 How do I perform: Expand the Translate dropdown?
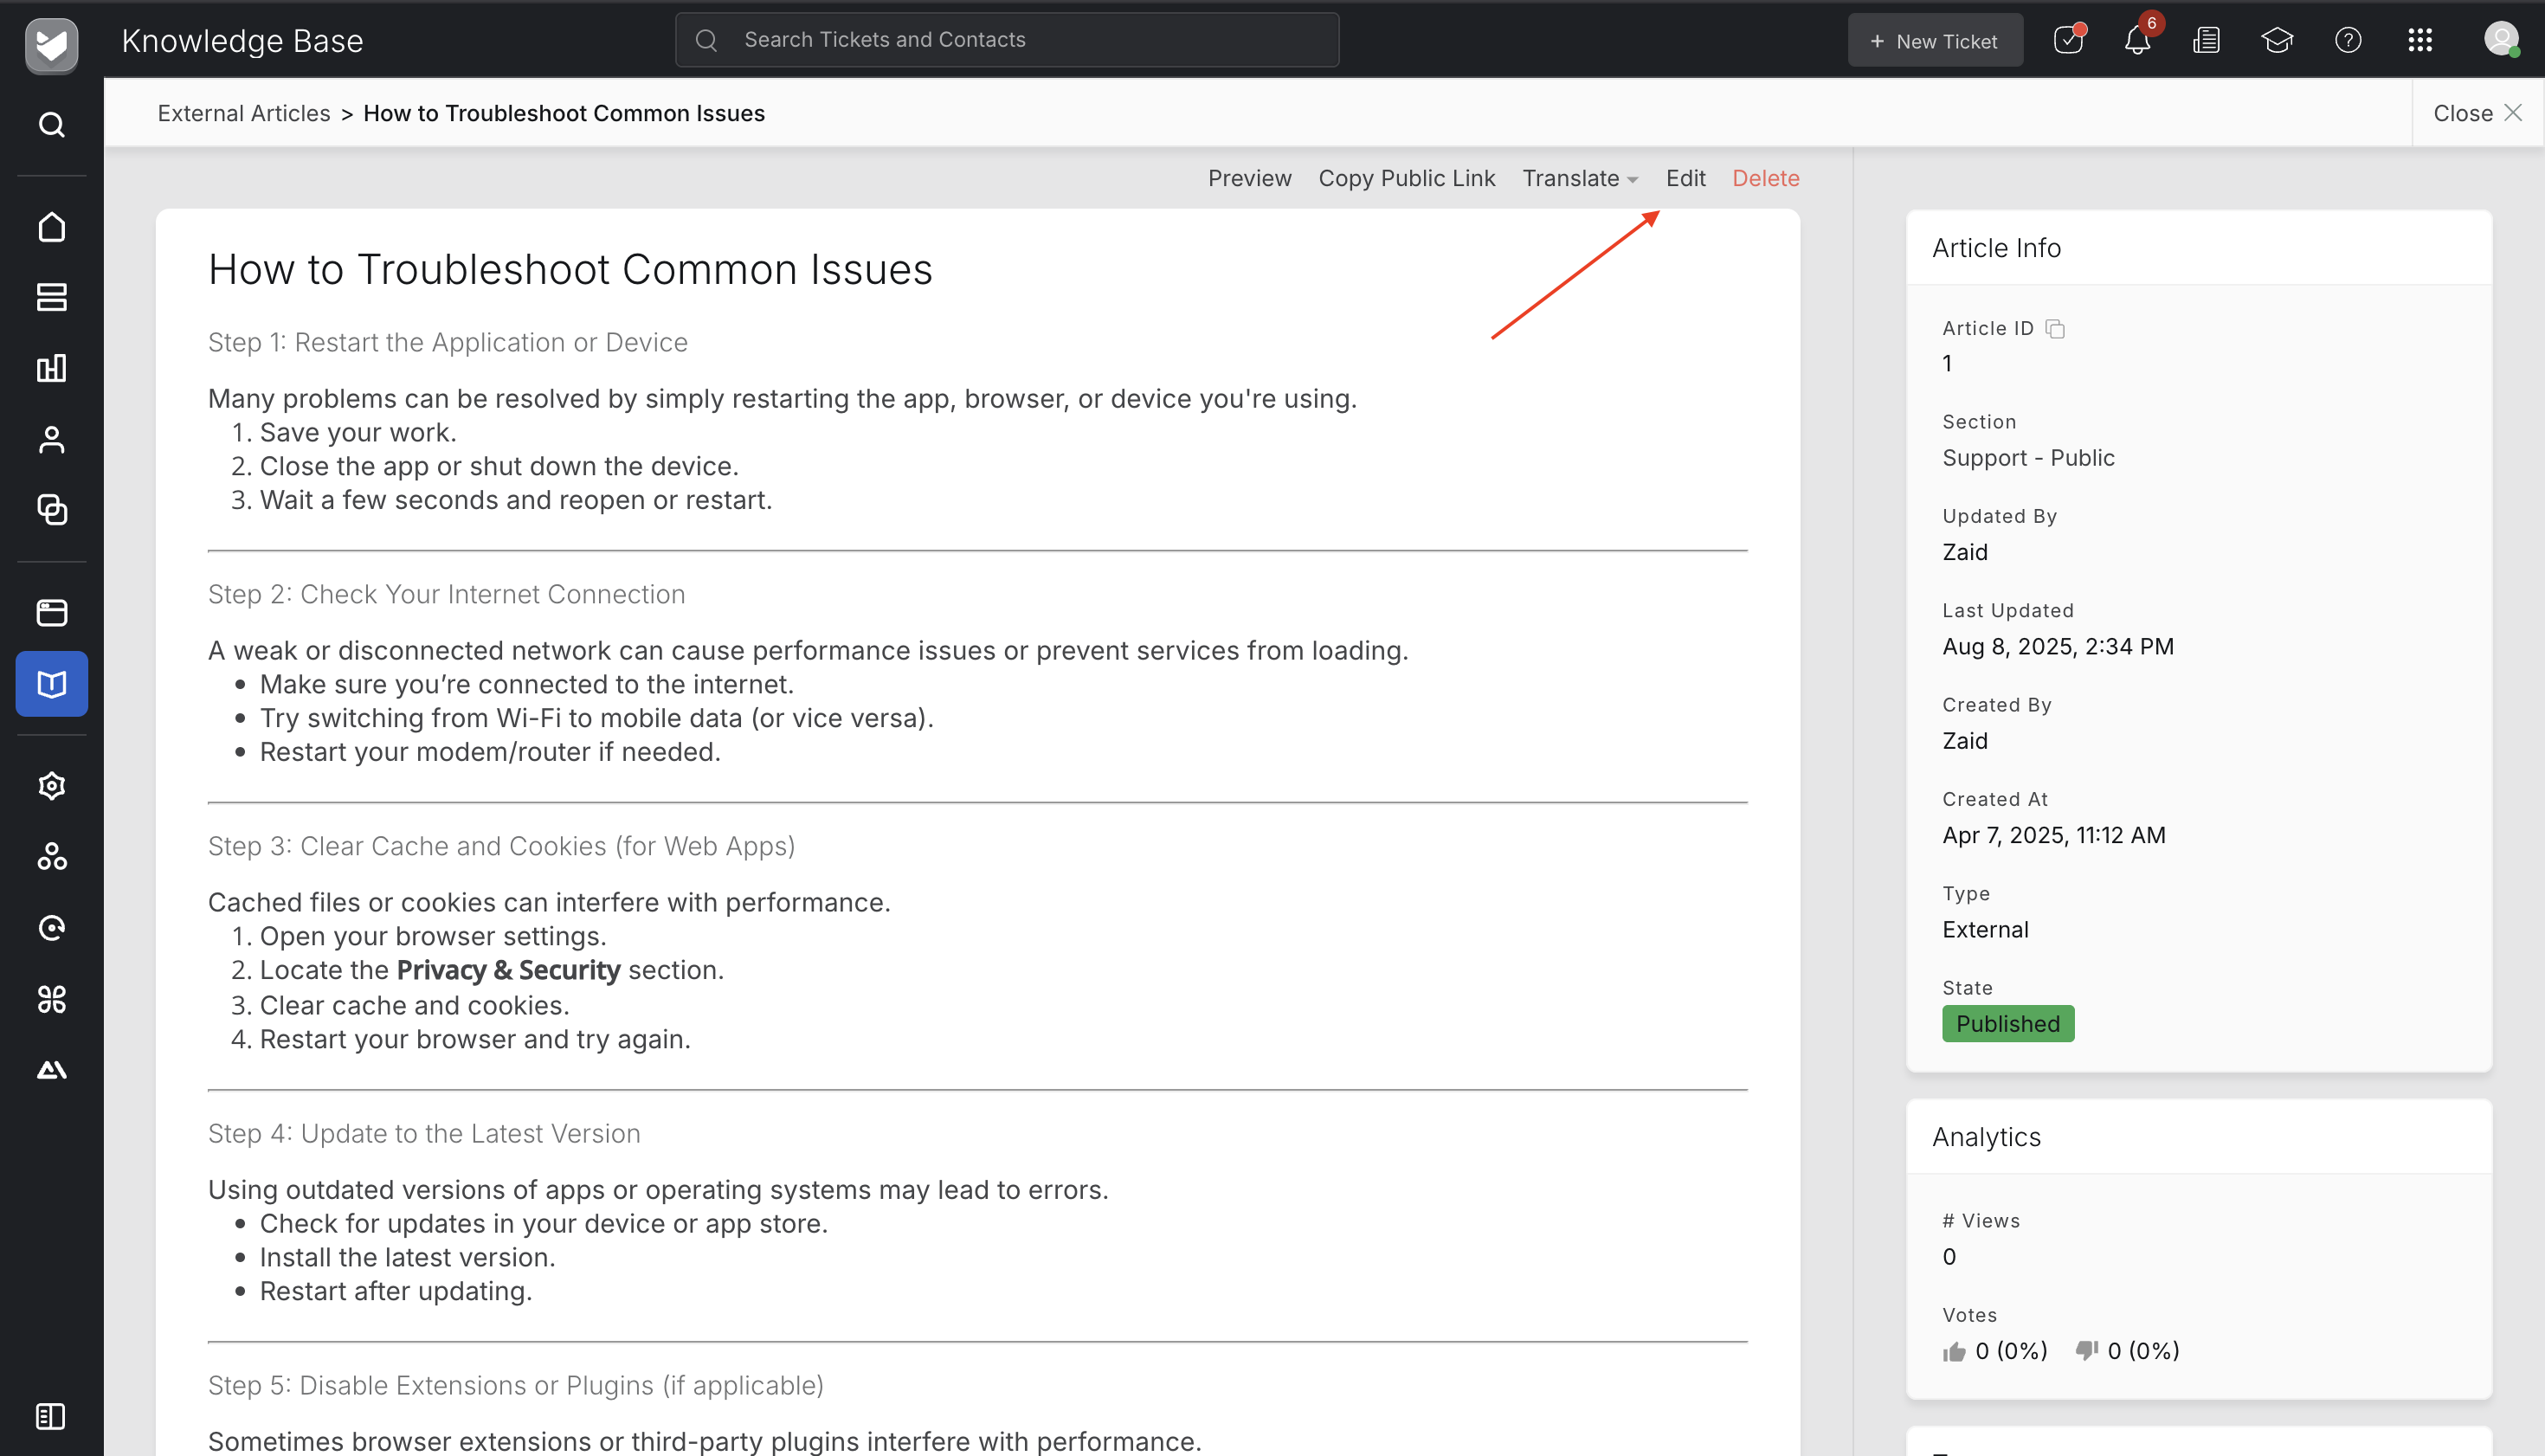pos(1580,178)
